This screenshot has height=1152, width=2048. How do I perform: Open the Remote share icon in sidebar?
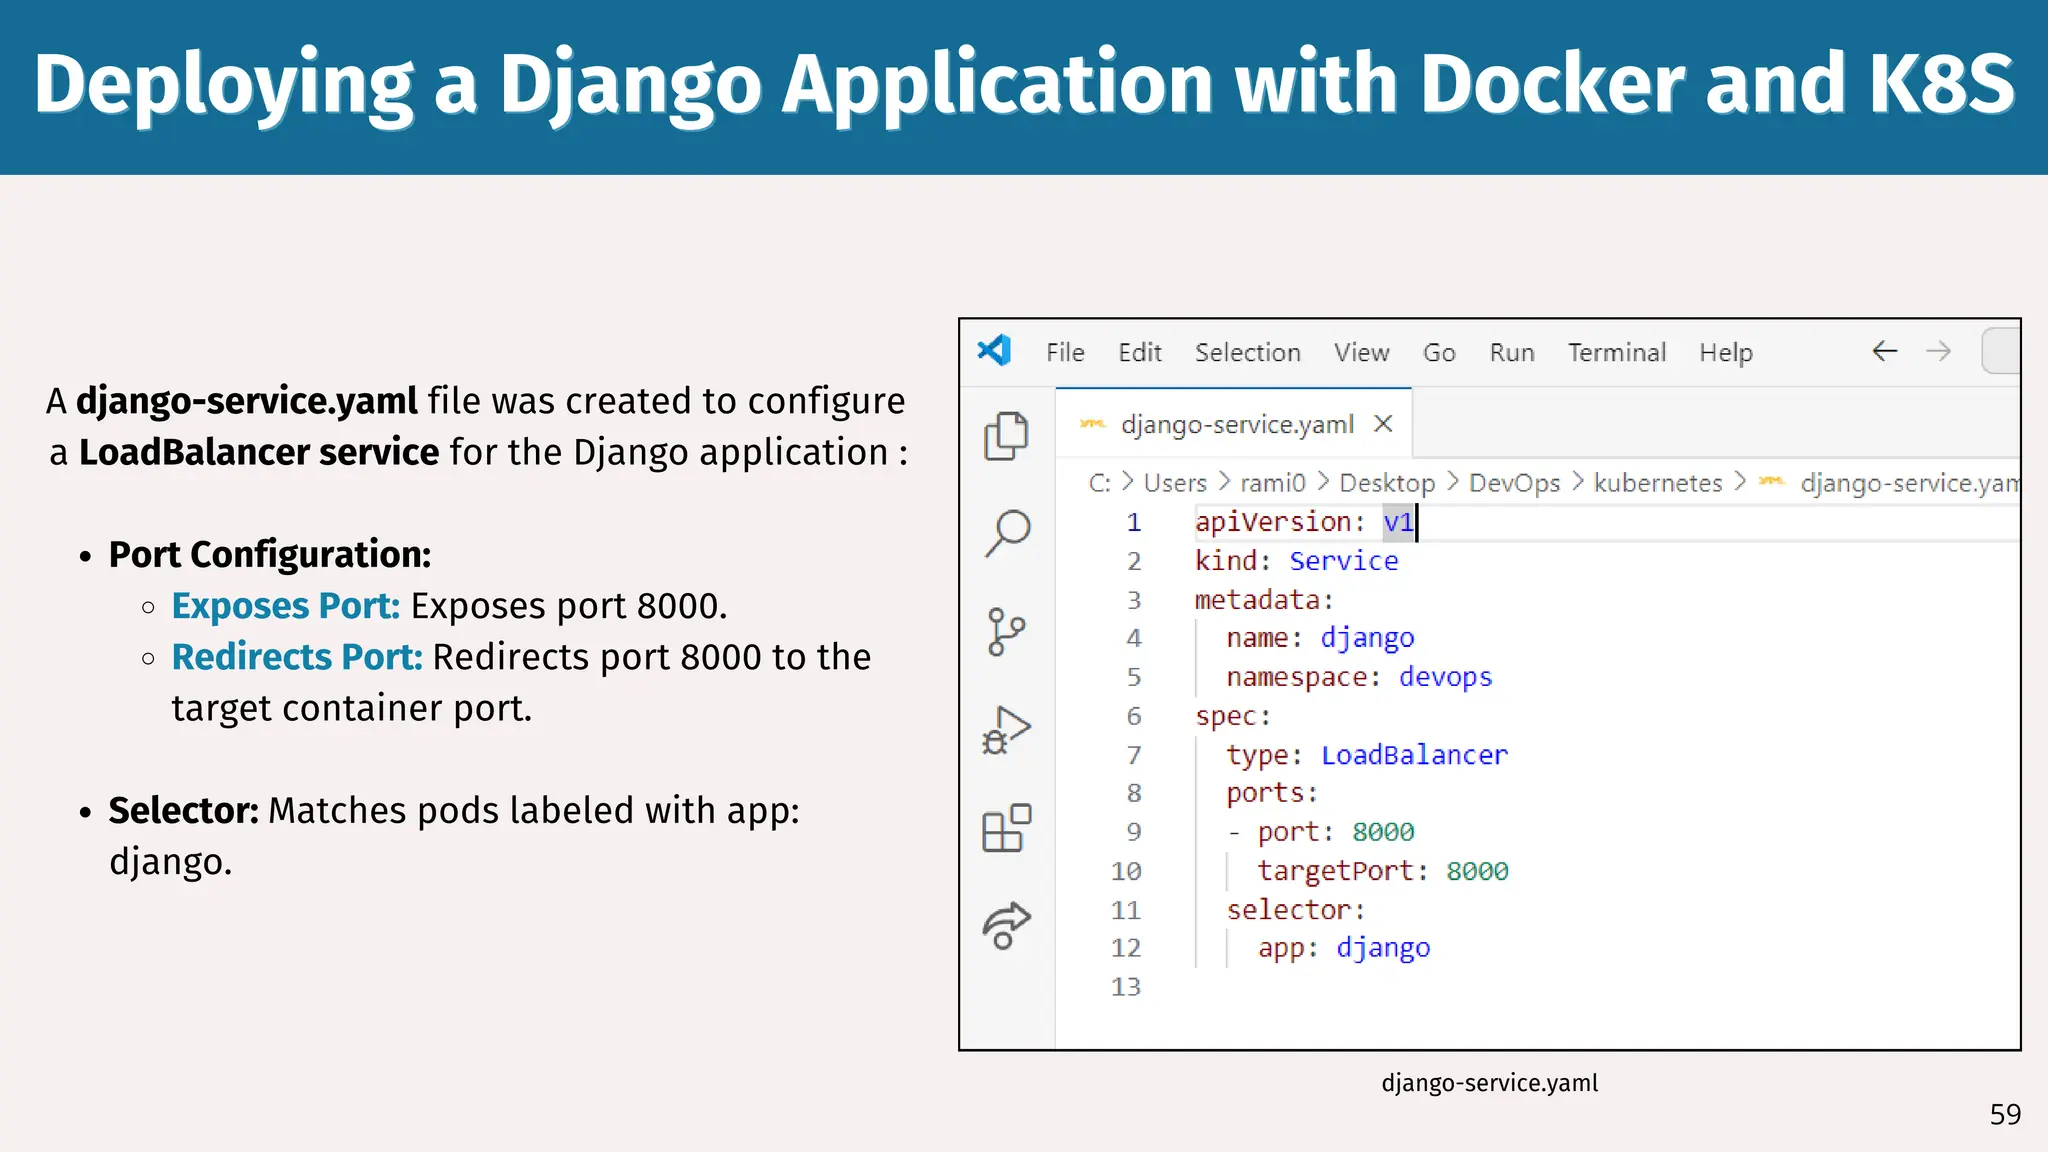click(x=1006, y=925)
